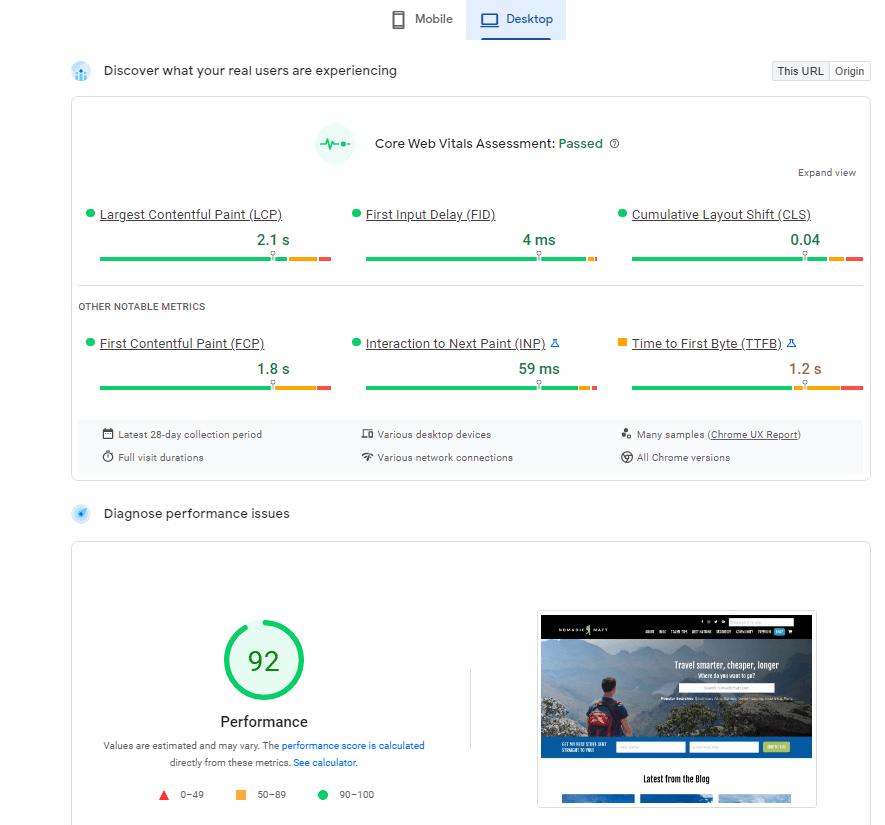Switch to the Desktop tab

click(516, 19)
